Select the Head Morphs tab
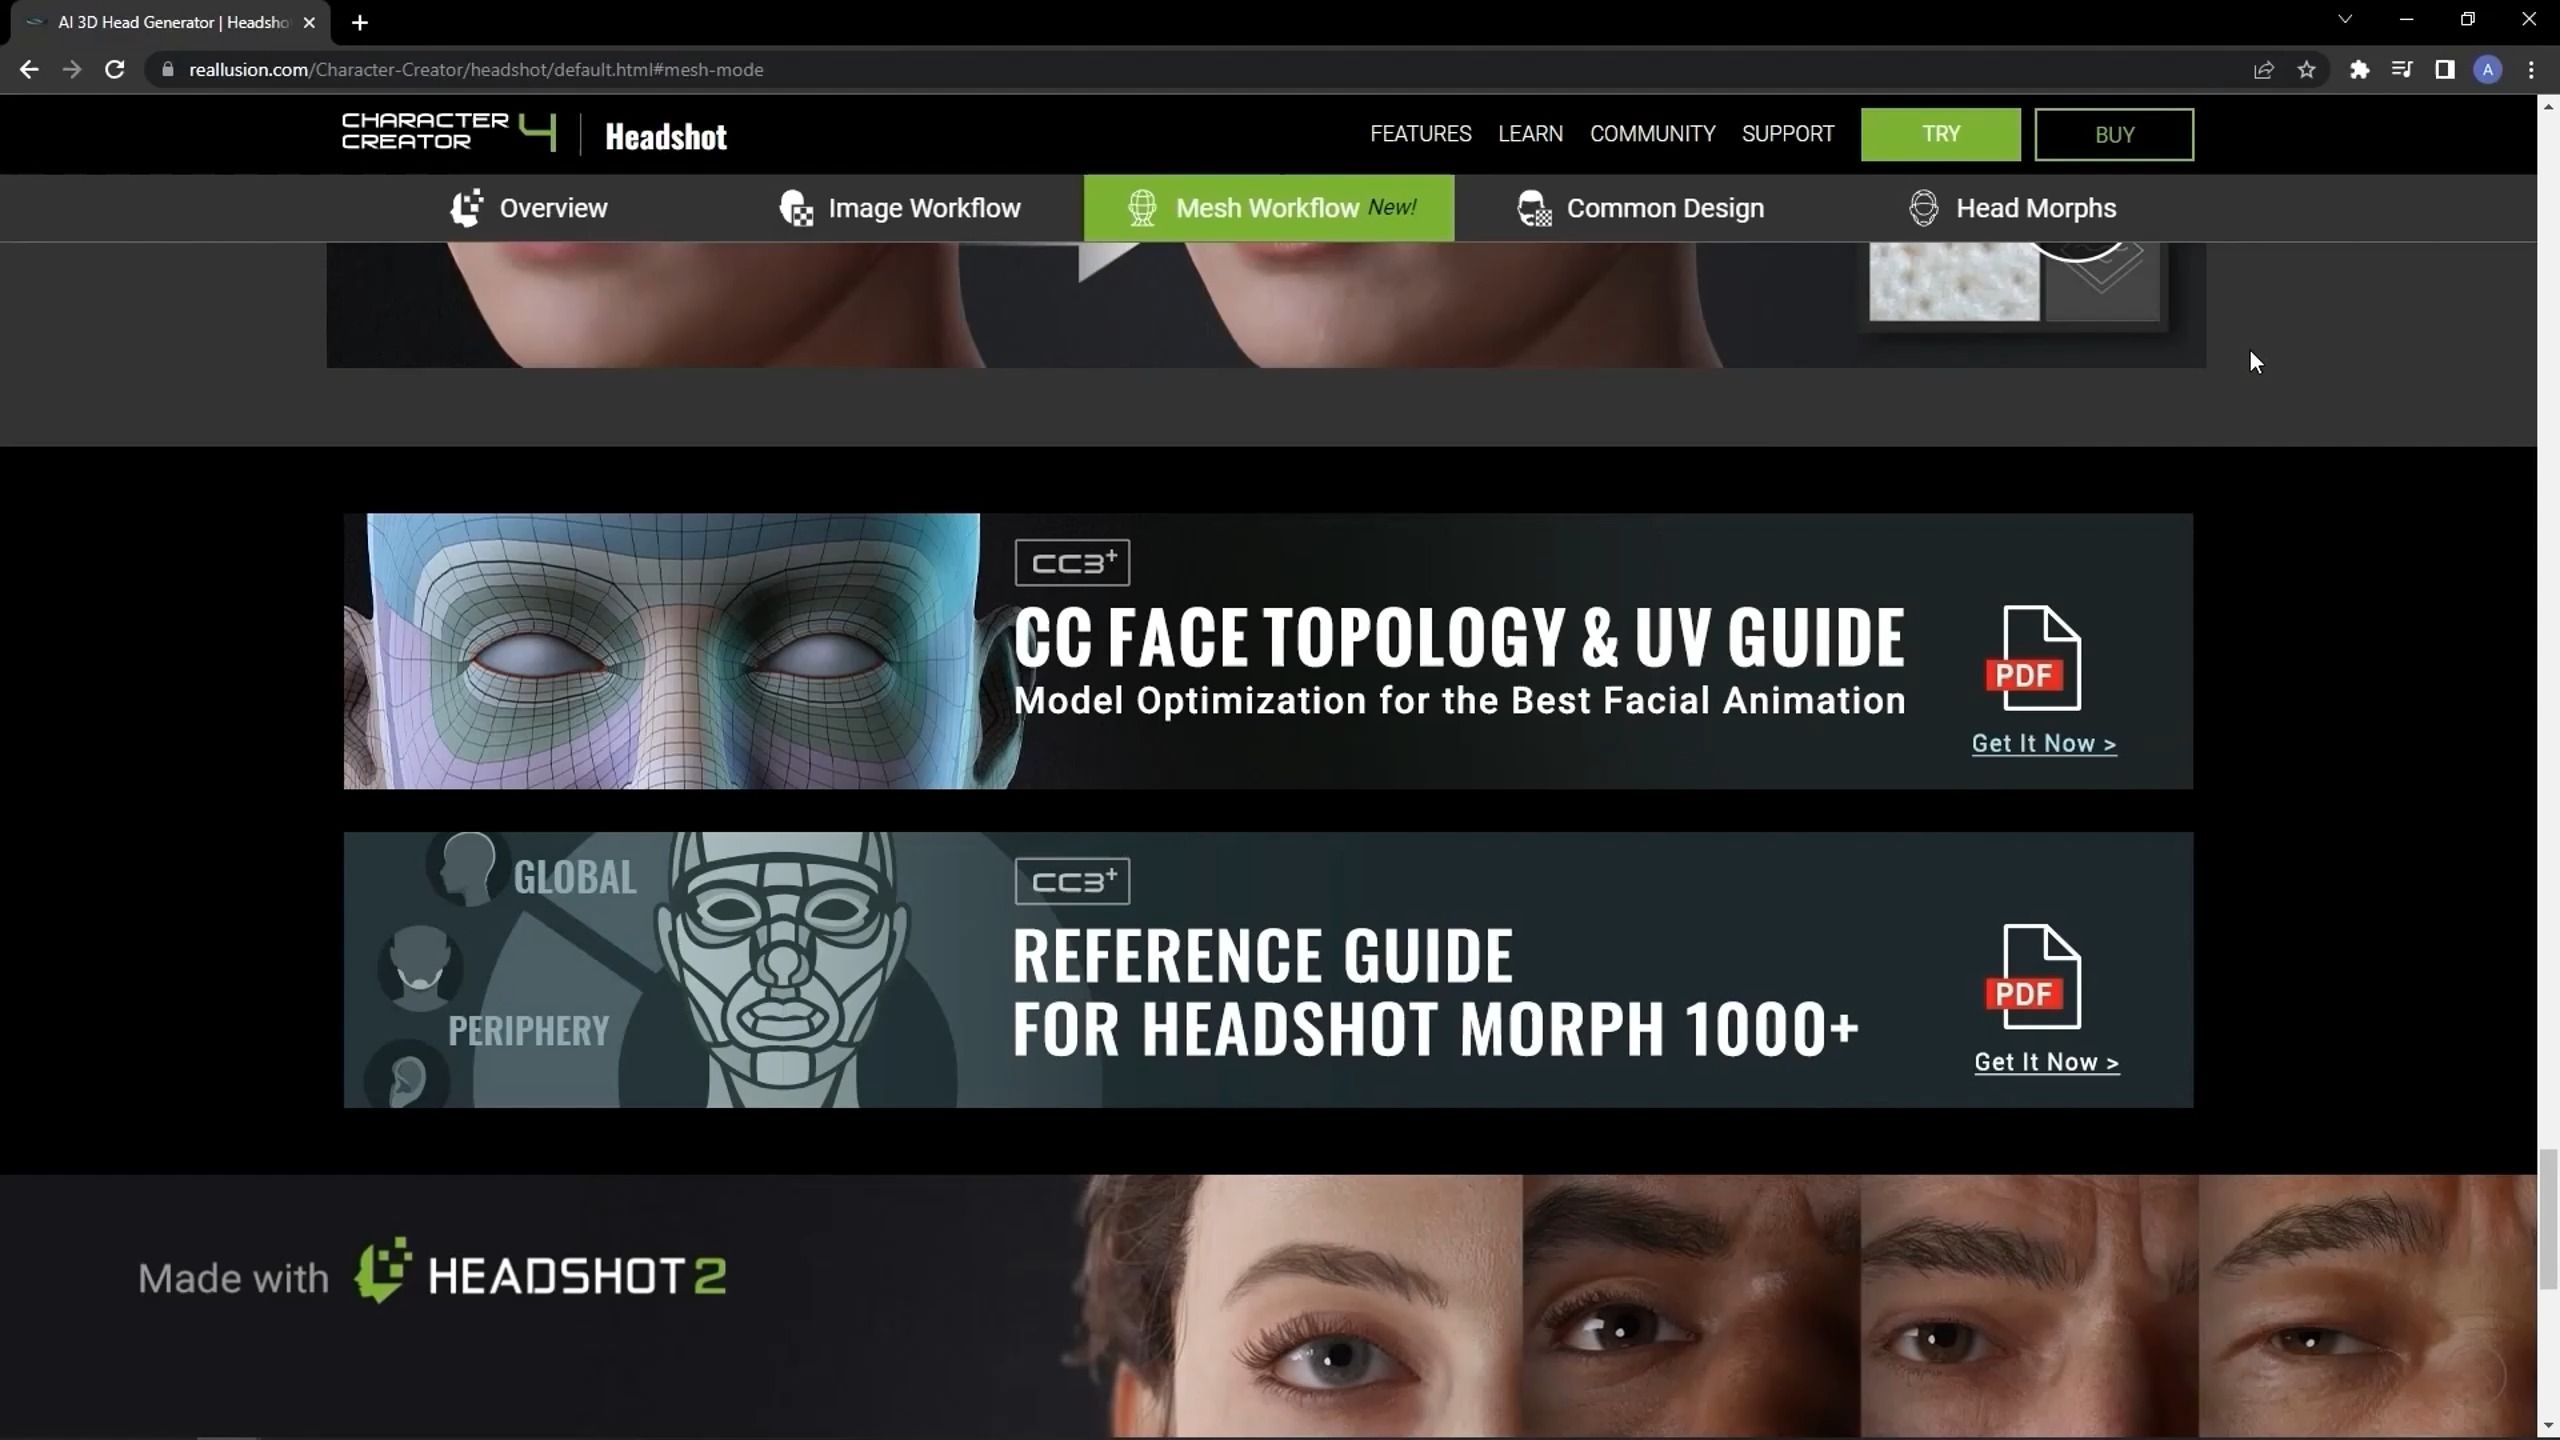Viewport: 2560px width, 1440px height. click(x=2013, y=208)
